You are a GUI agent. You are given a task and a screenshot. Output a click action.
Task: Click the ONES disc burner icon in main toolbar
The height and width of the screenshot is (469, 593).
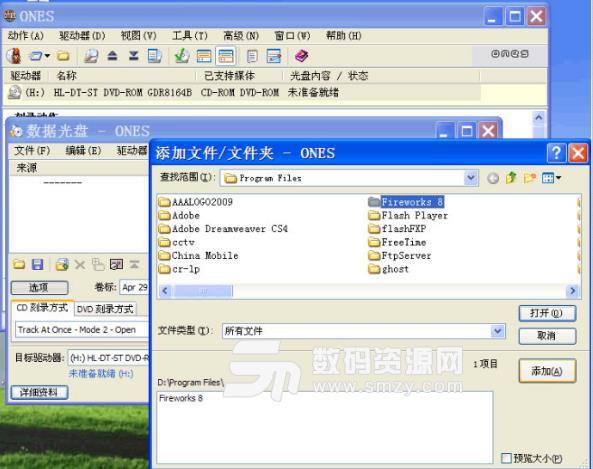click(x=14, y=56)
